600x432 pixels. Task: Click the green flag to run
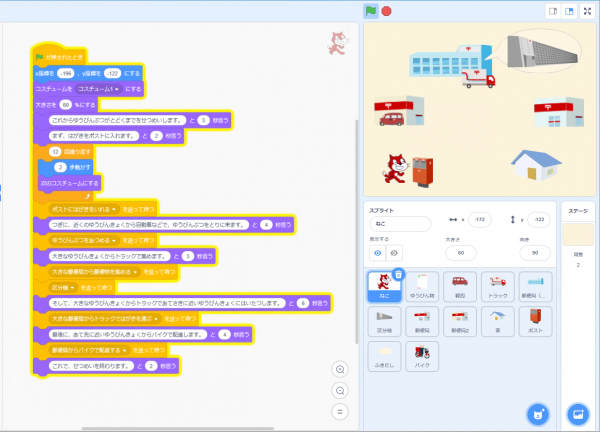(370, 11)
